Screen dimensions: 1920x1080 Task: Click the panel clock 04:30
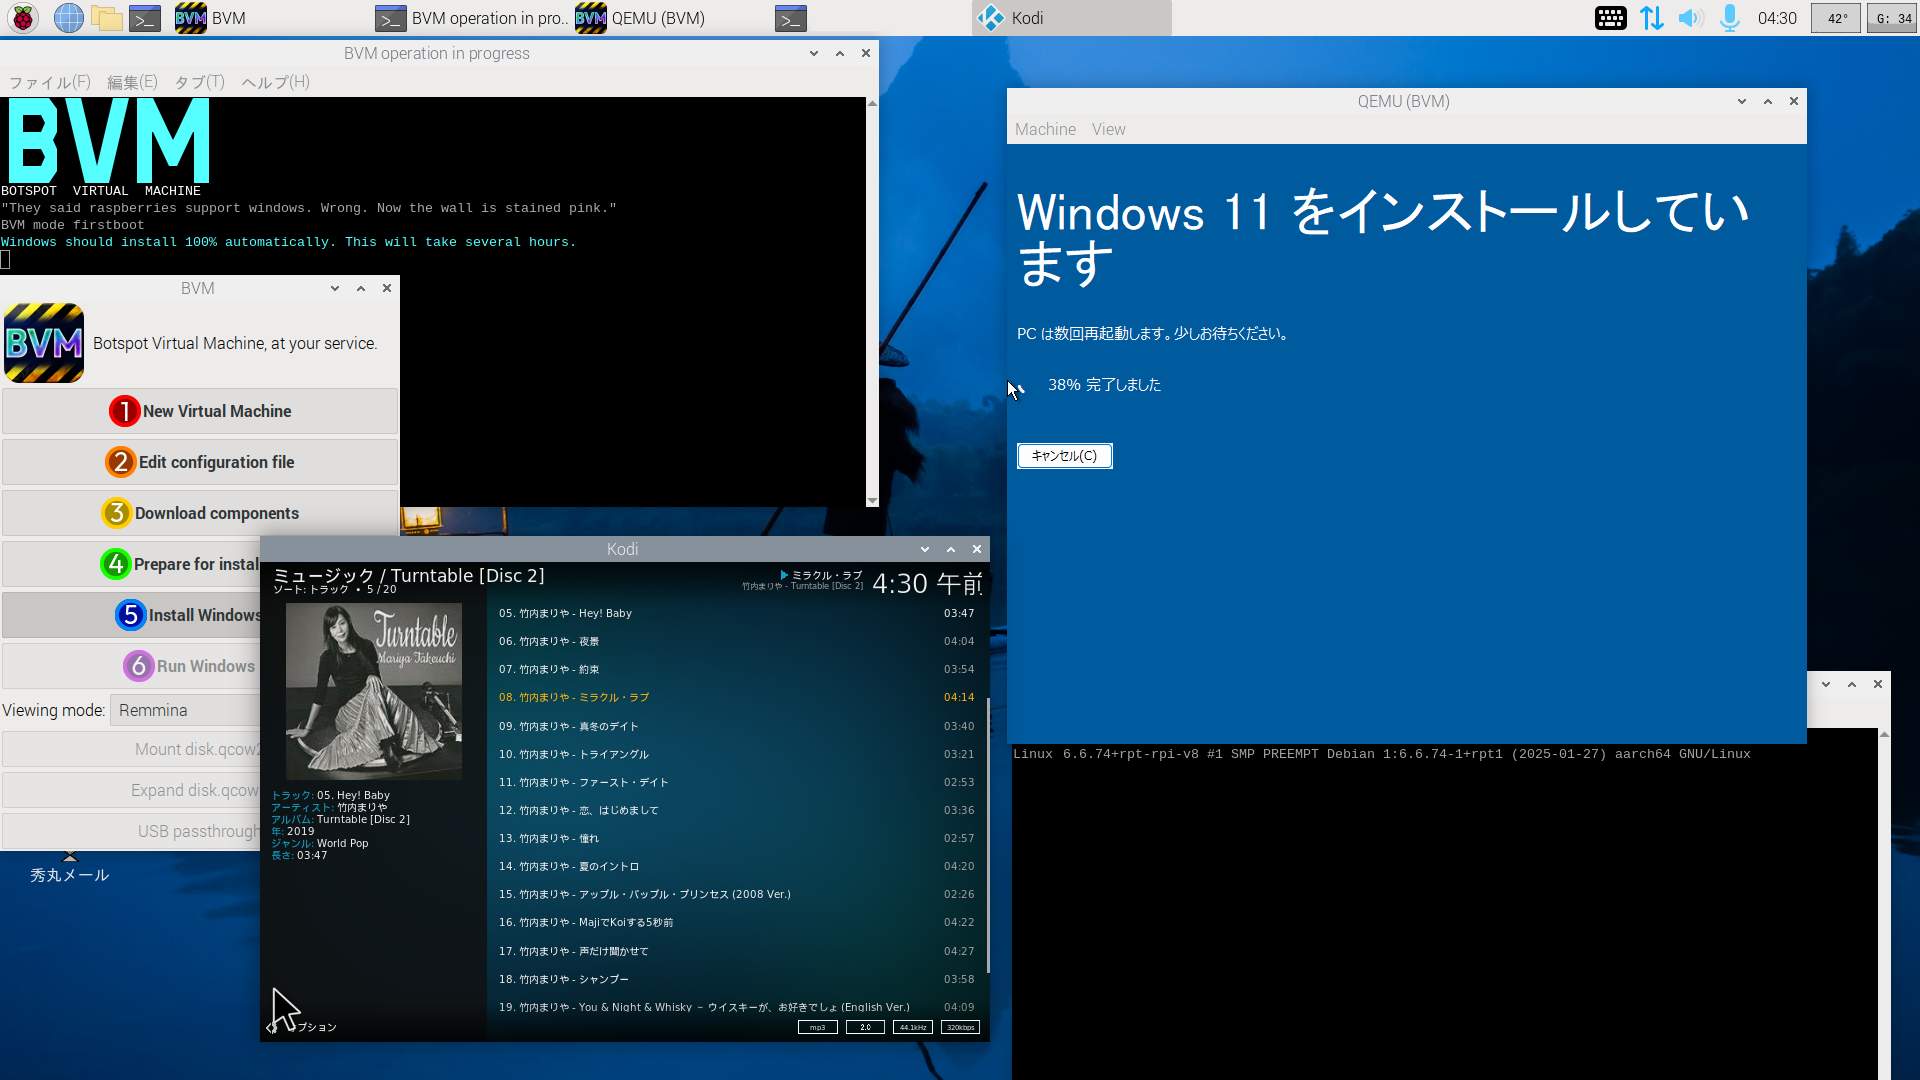coord(1777,18)
